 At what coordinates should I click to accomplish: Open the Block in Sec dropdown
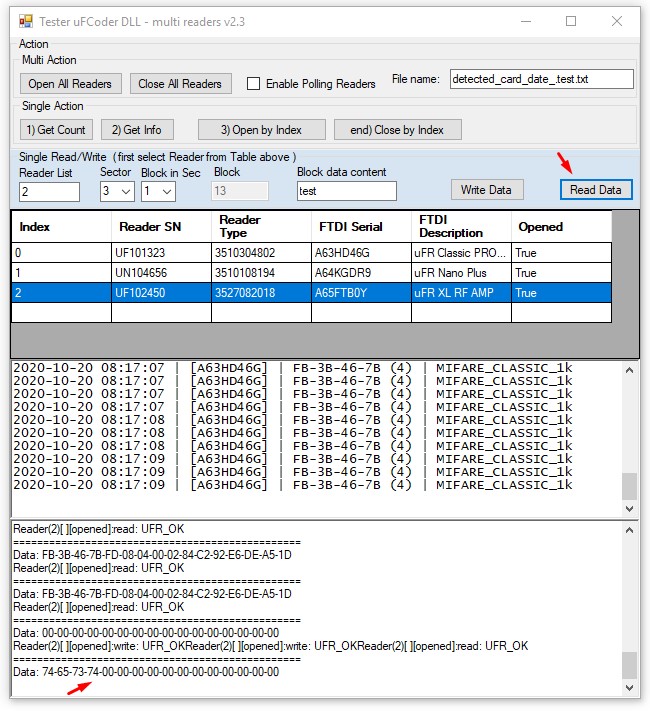coord(158,191)
